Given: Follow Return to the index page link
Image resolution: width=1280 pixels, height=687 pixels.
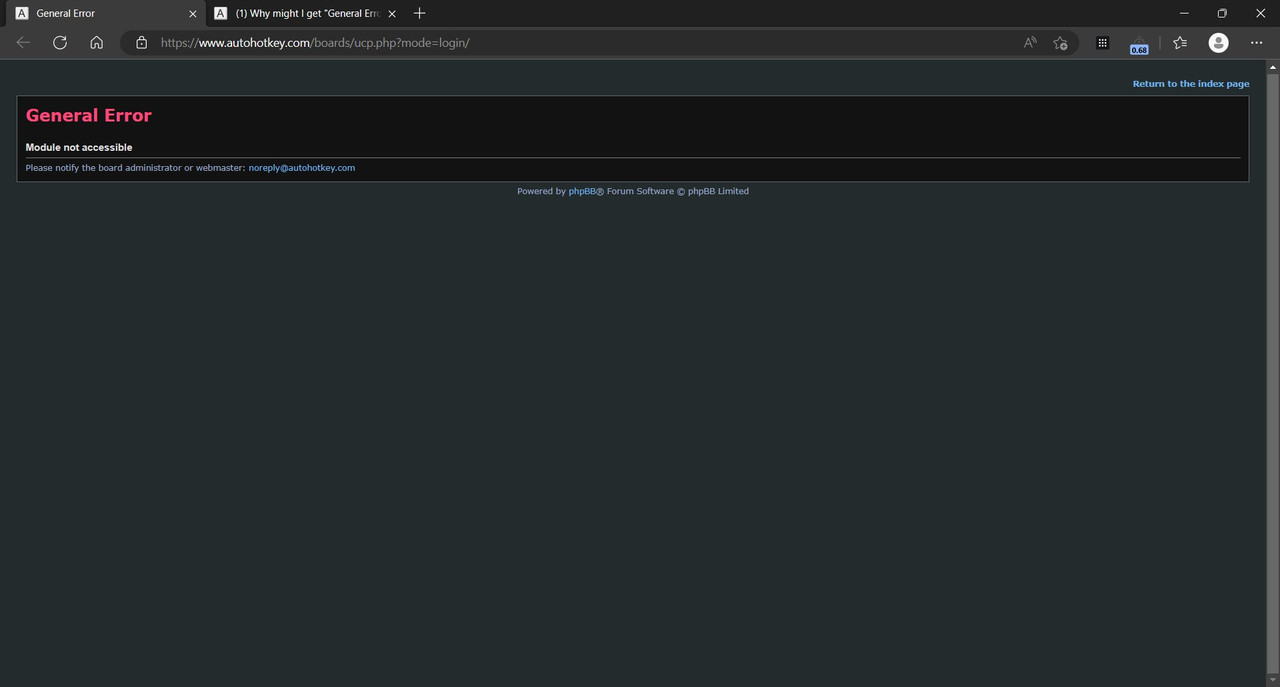Looking at the screenshot, I should tap(1191, 84).
